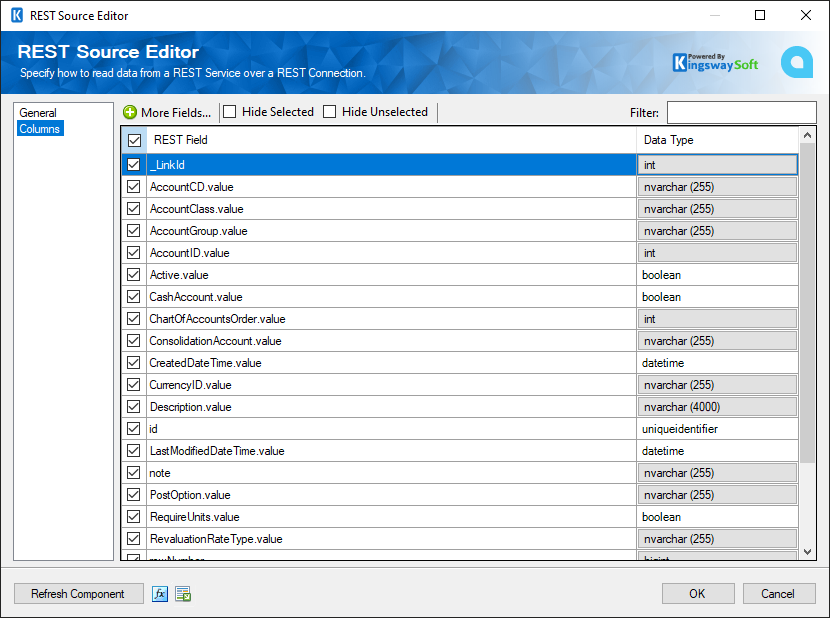Image resolution: width=830 pixels, height=618 pixels.
Task: Uncheck the ConsolidationAccount.value checkbox
Action: [x=133, y=341]
